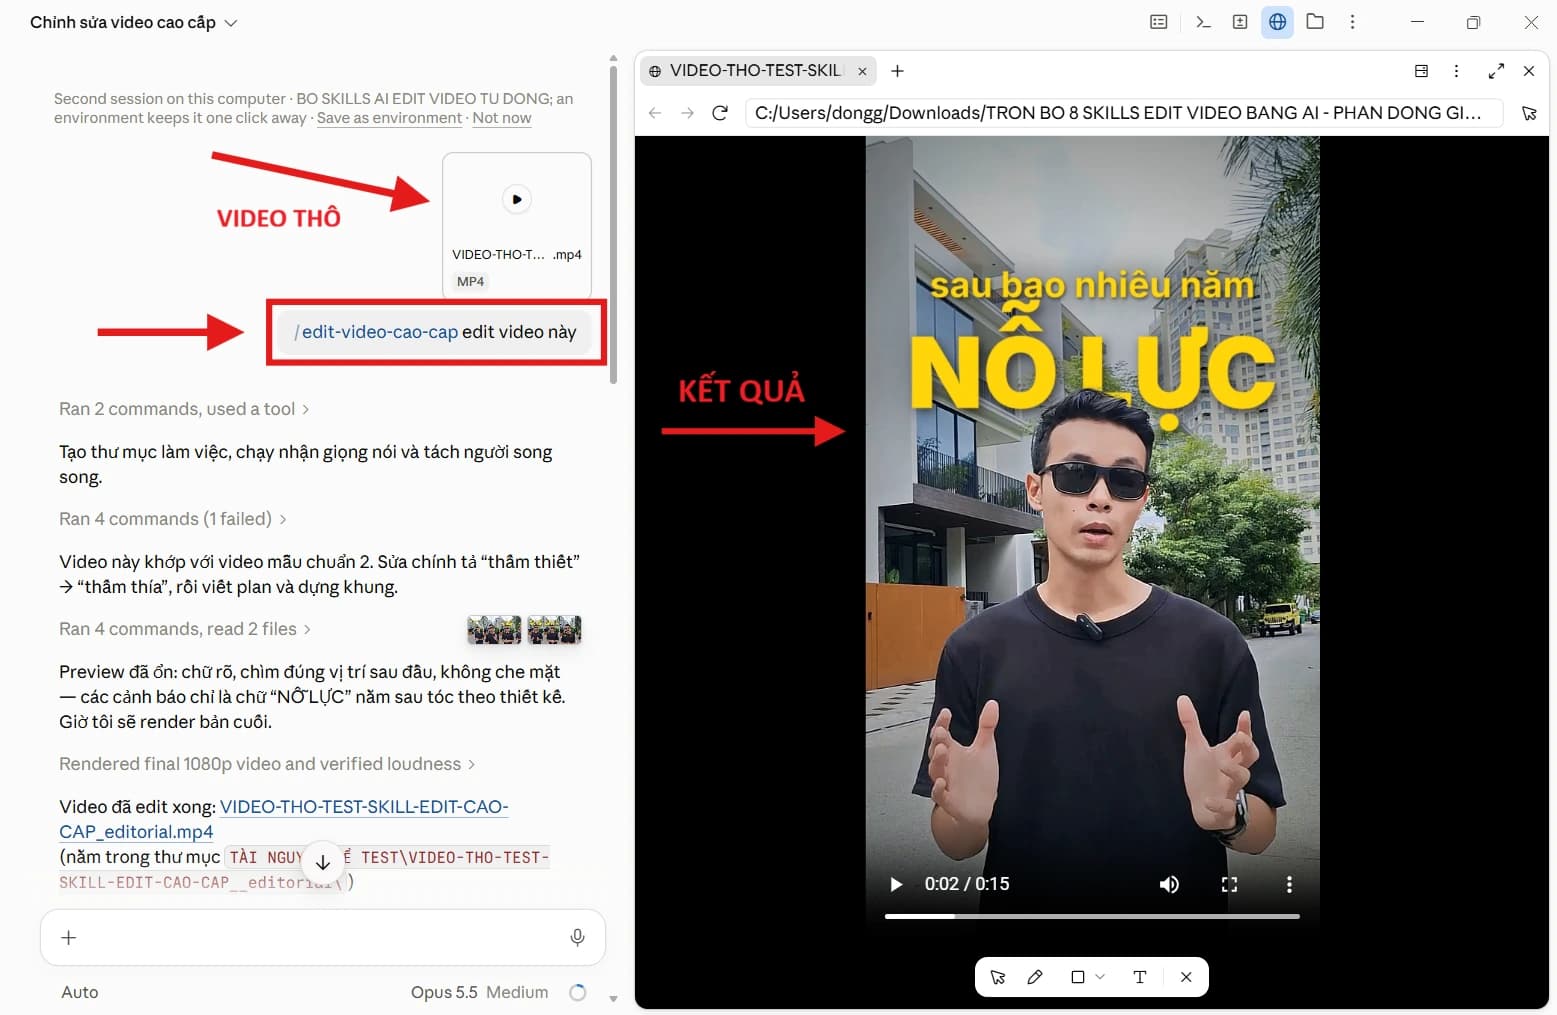Image resolution: width=1557 pixels, height=1015 pixels.
Task: Select the pencil draw annotation tool
Action: click(1035, 977)
